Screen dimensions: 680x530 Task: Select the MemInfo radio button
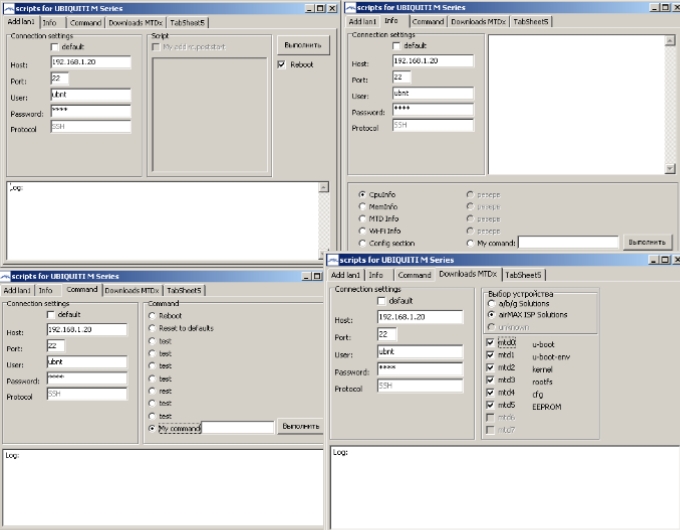click(362, 206)
